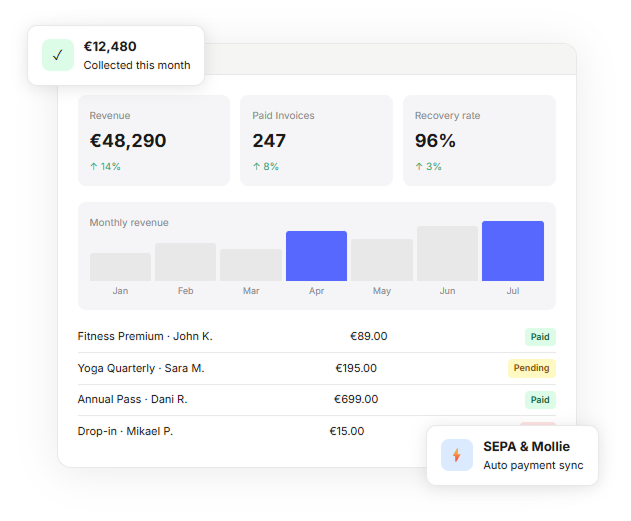
Task: Click the orange lightning bolt icon
Action: click(457, 455)
